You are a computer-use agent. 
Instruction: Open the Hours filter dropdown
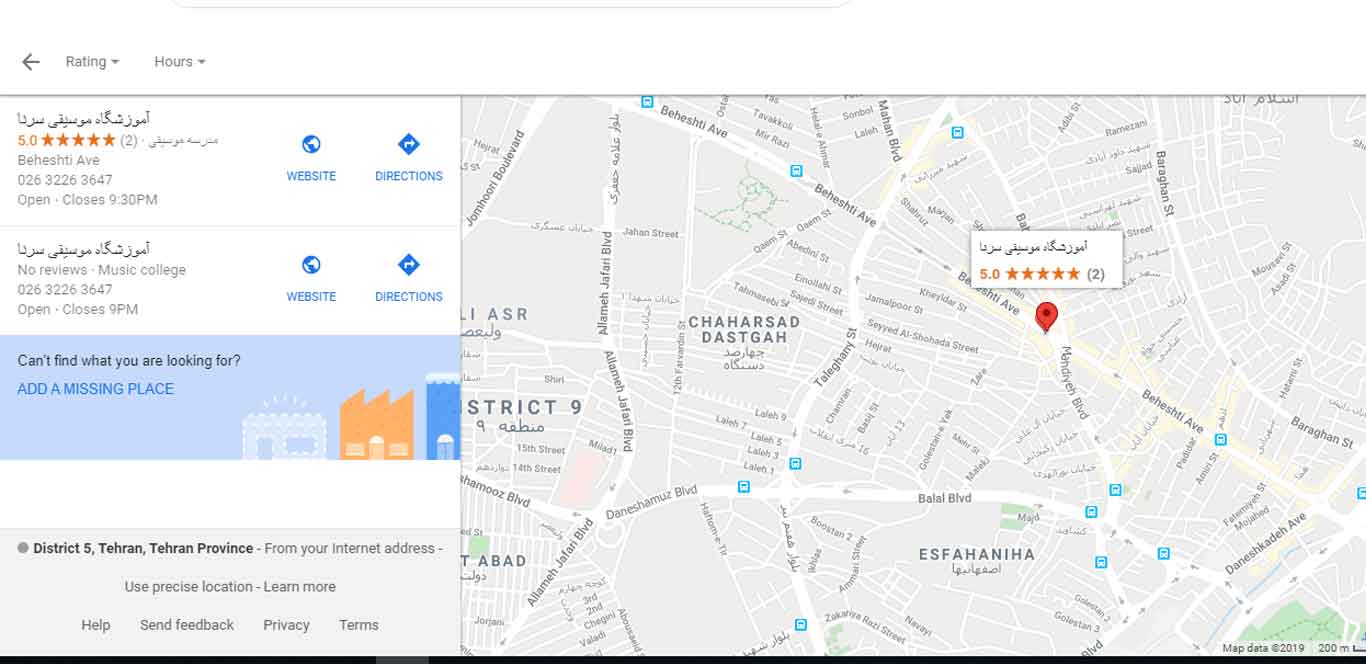point(180,62)
